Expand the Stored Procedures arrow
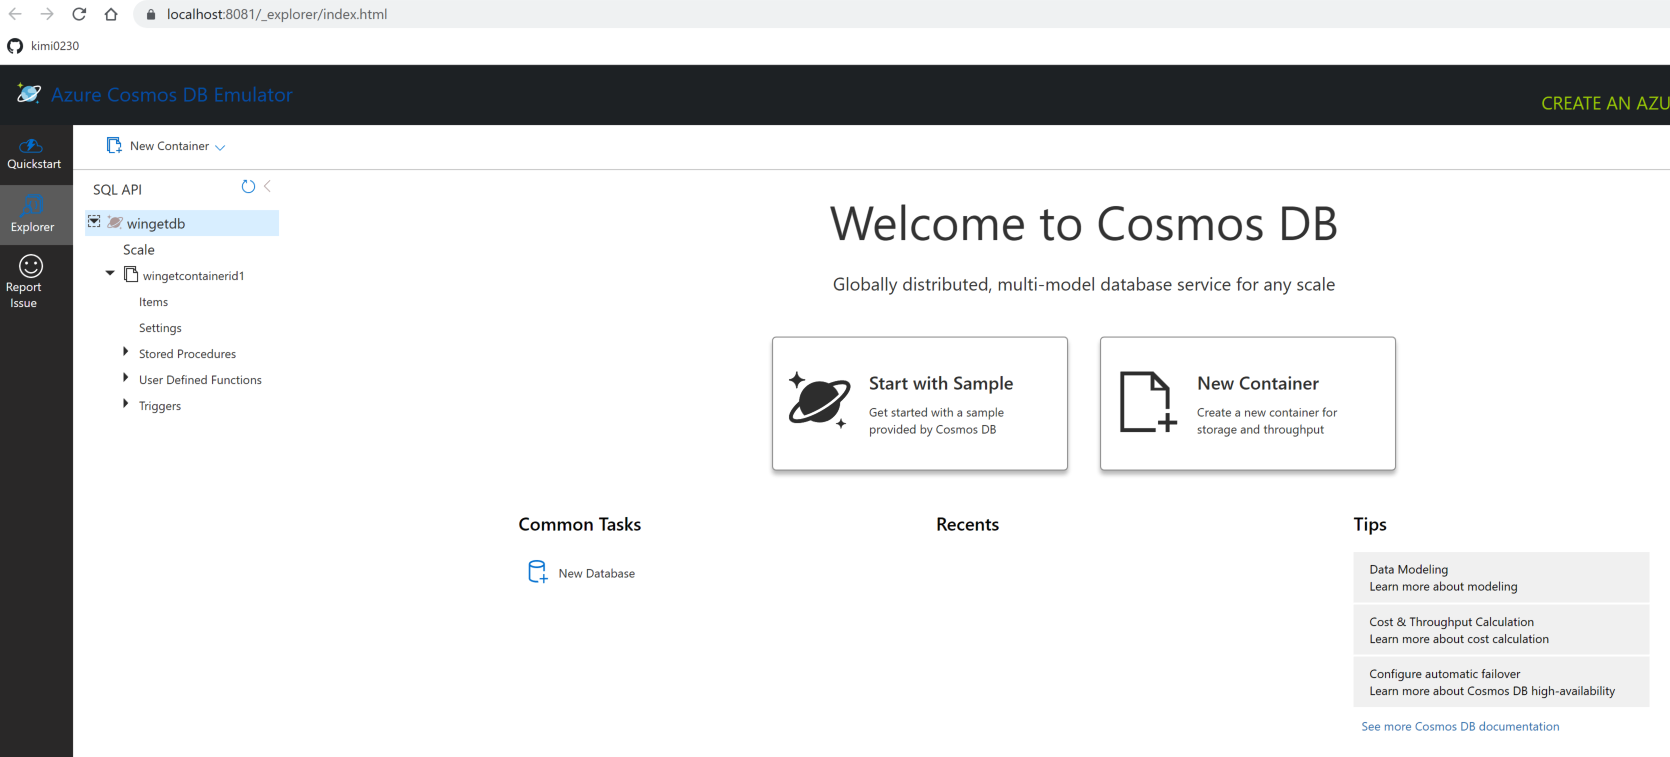This screenshot has width=1670, height=757. point(125,352)
